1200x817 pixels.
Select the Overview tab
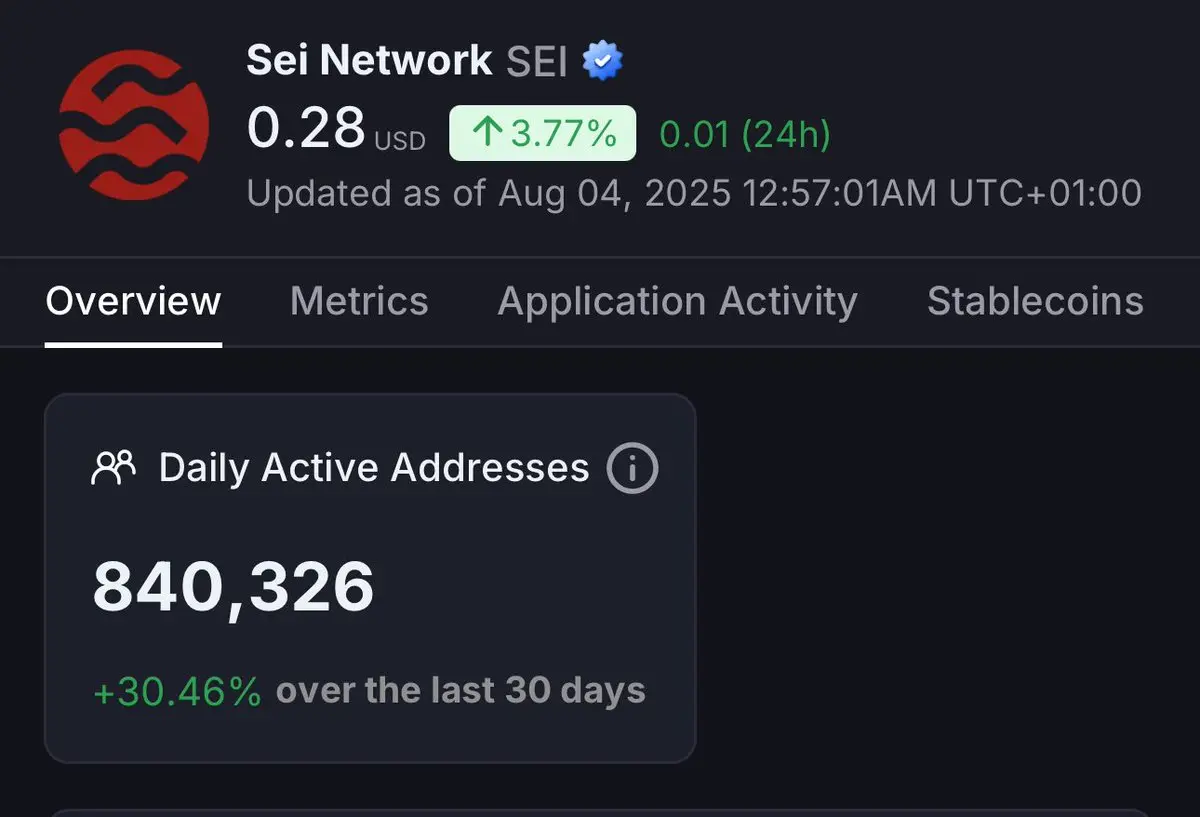(133, 301)
